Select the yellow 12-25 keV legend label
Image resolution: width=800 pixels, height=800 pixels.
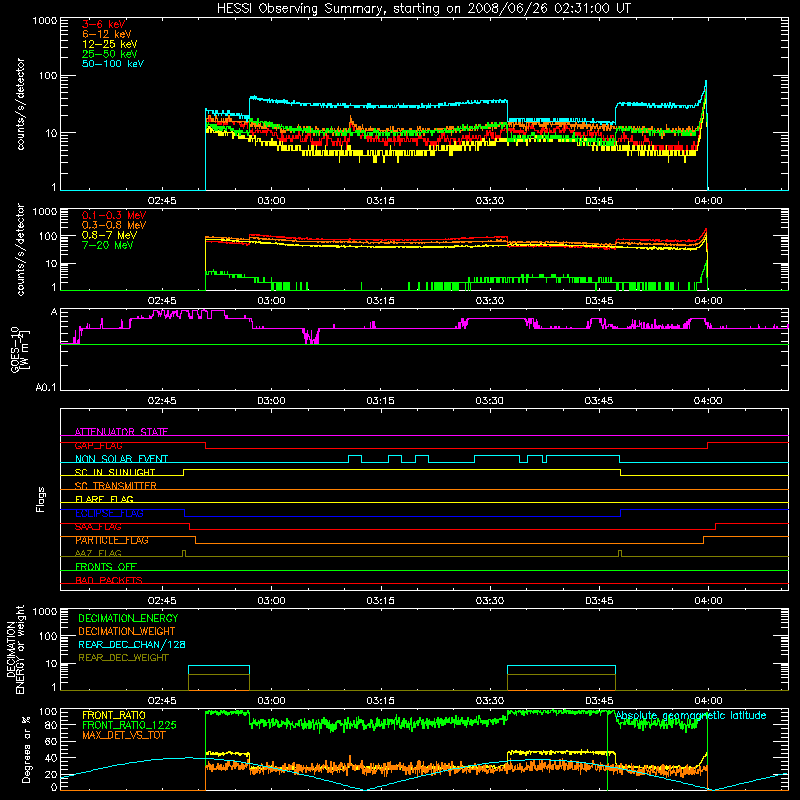pyautogui.click(x=110, y=44)
